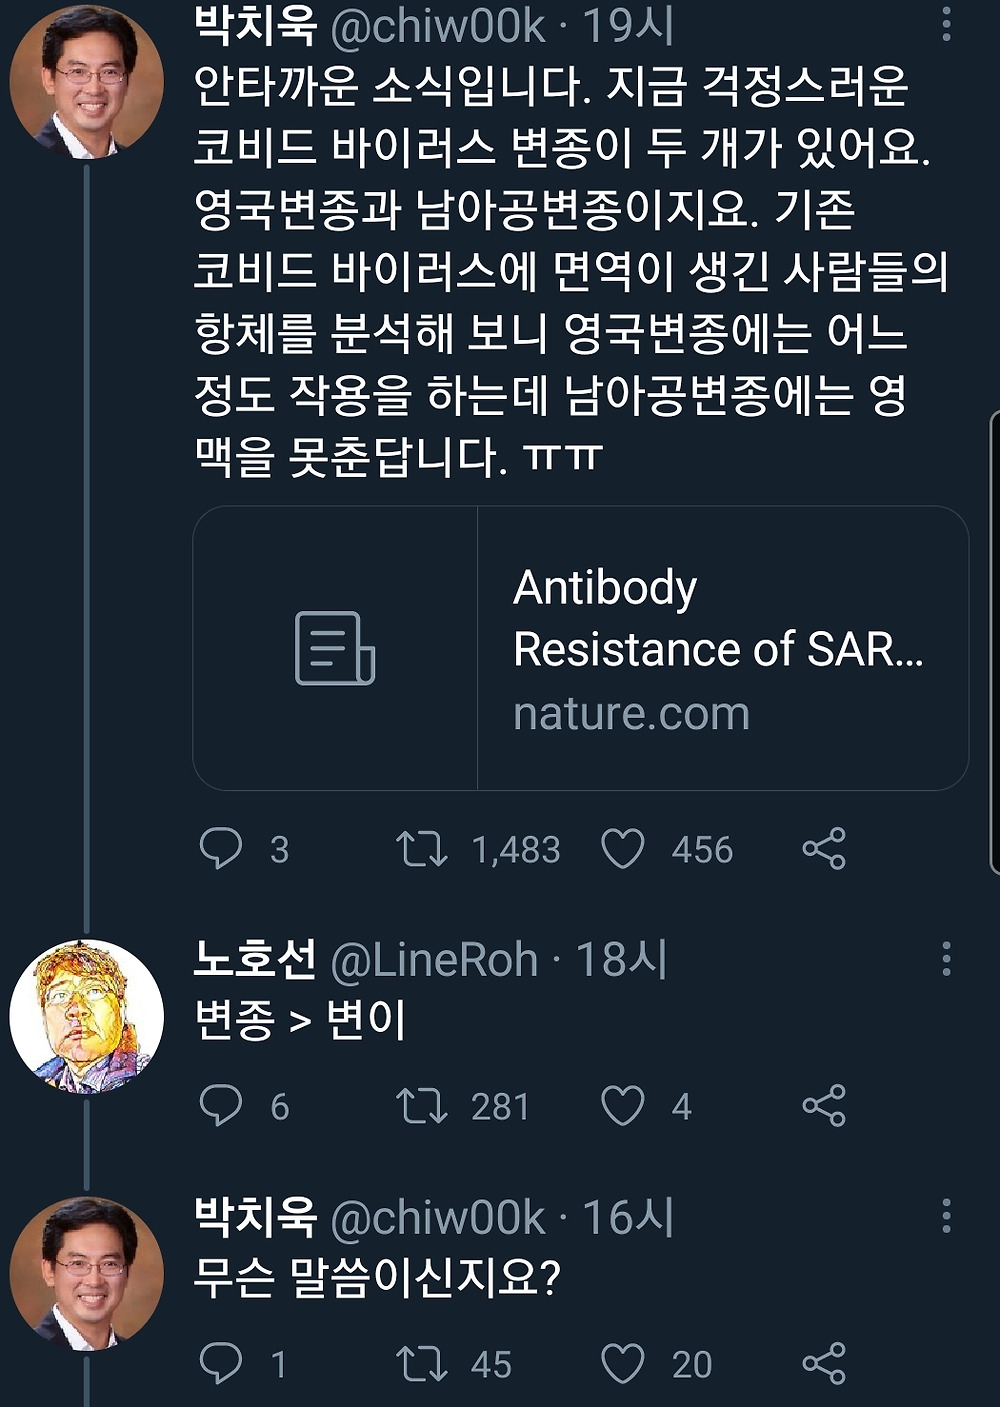Retweet 노호선's tweet with 281 retweets
Image resolution: width=1000 pixels, height=1407 pixels.
coord(421,1105)
